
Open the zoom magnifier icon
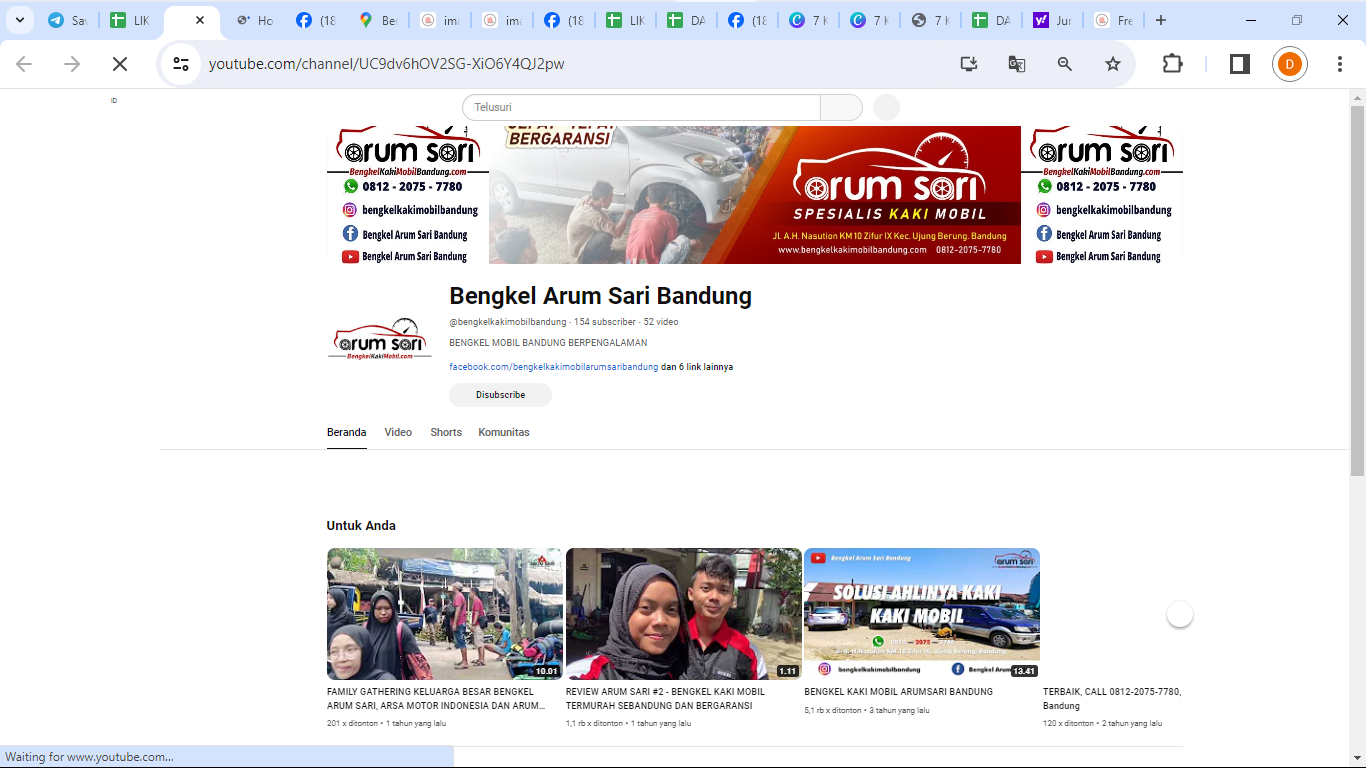click(1065, 64)
